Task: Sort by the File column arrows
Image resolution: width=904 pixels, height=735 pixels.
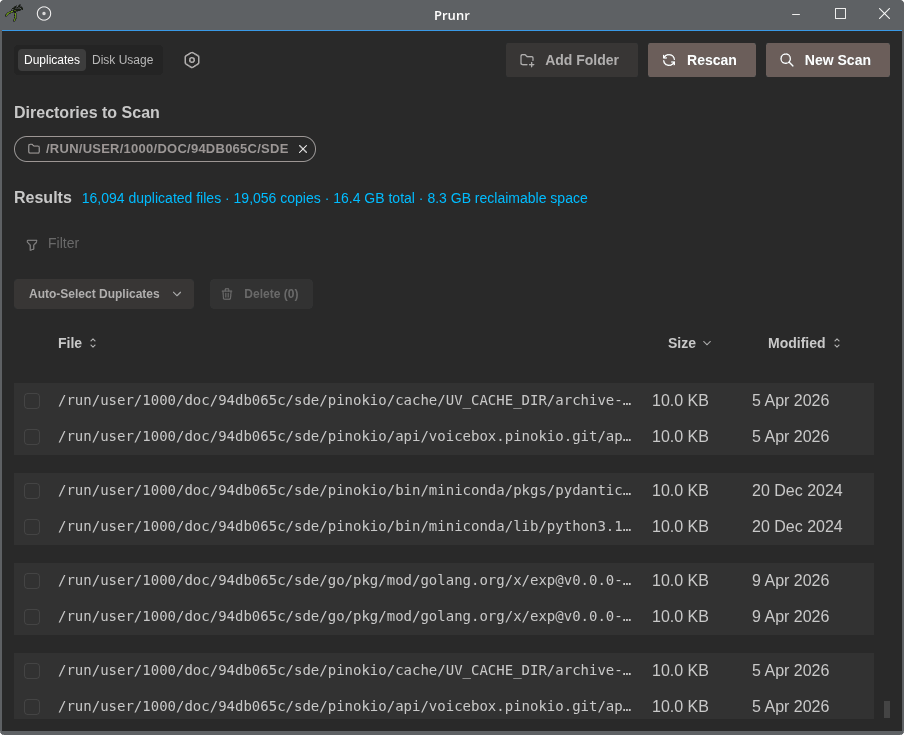Action: pos(93,343)
